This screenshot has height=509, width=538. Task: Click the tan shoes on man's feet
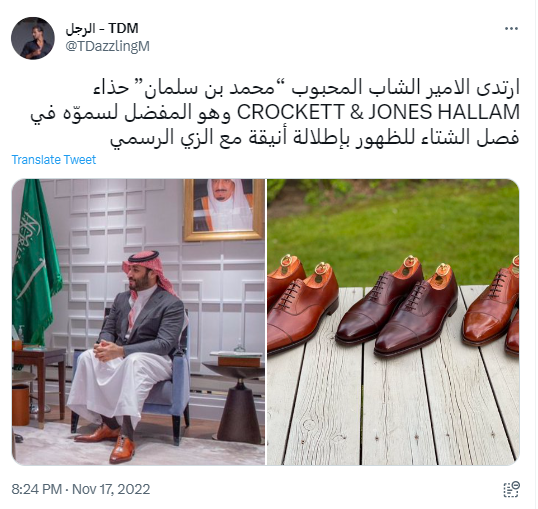(x=106, y=443)
